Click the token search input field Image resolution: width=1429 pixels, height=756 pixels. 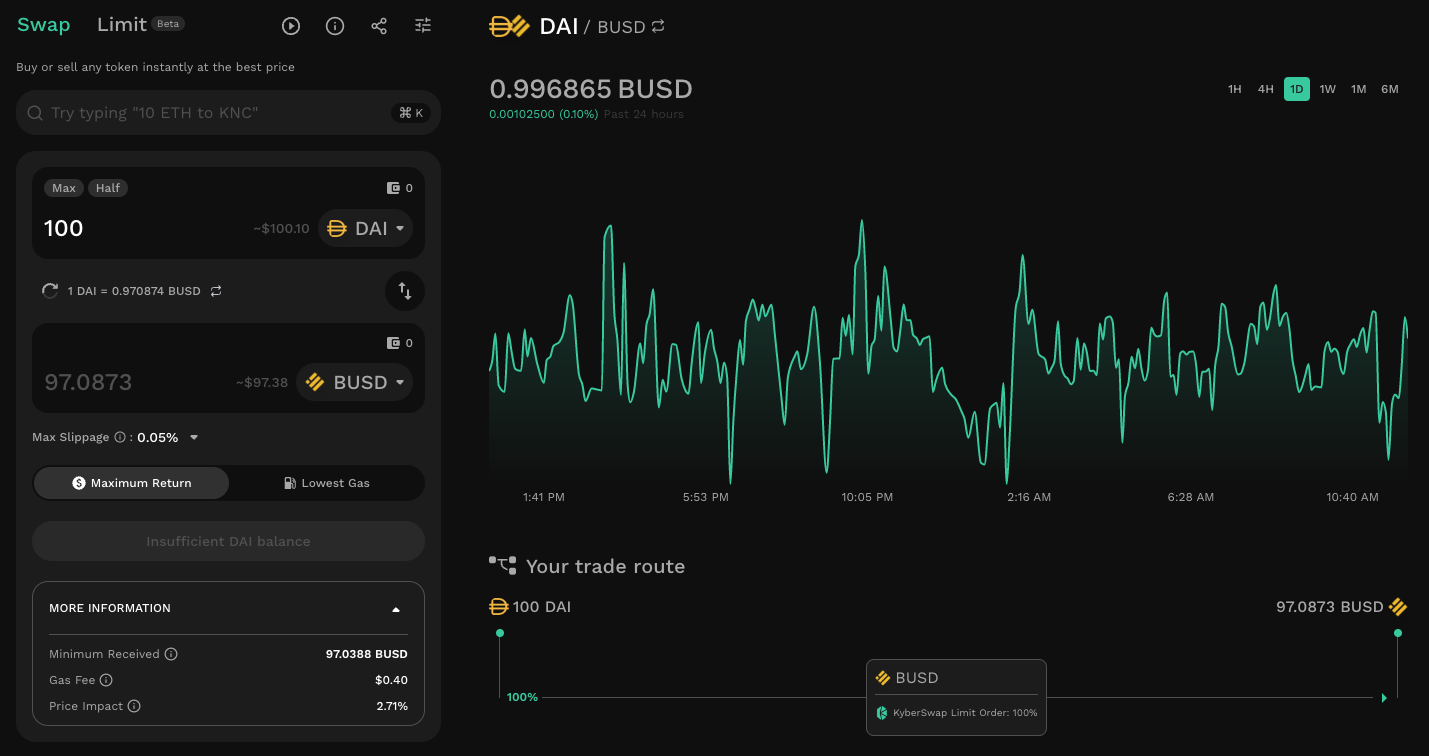coord(215,113)
